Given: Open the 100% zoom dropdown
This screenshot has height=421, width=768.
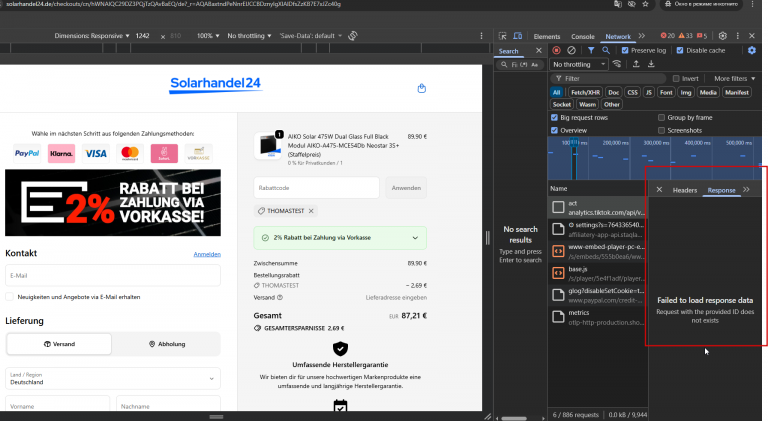Looking at the screenshot, I should click(208, 36).
